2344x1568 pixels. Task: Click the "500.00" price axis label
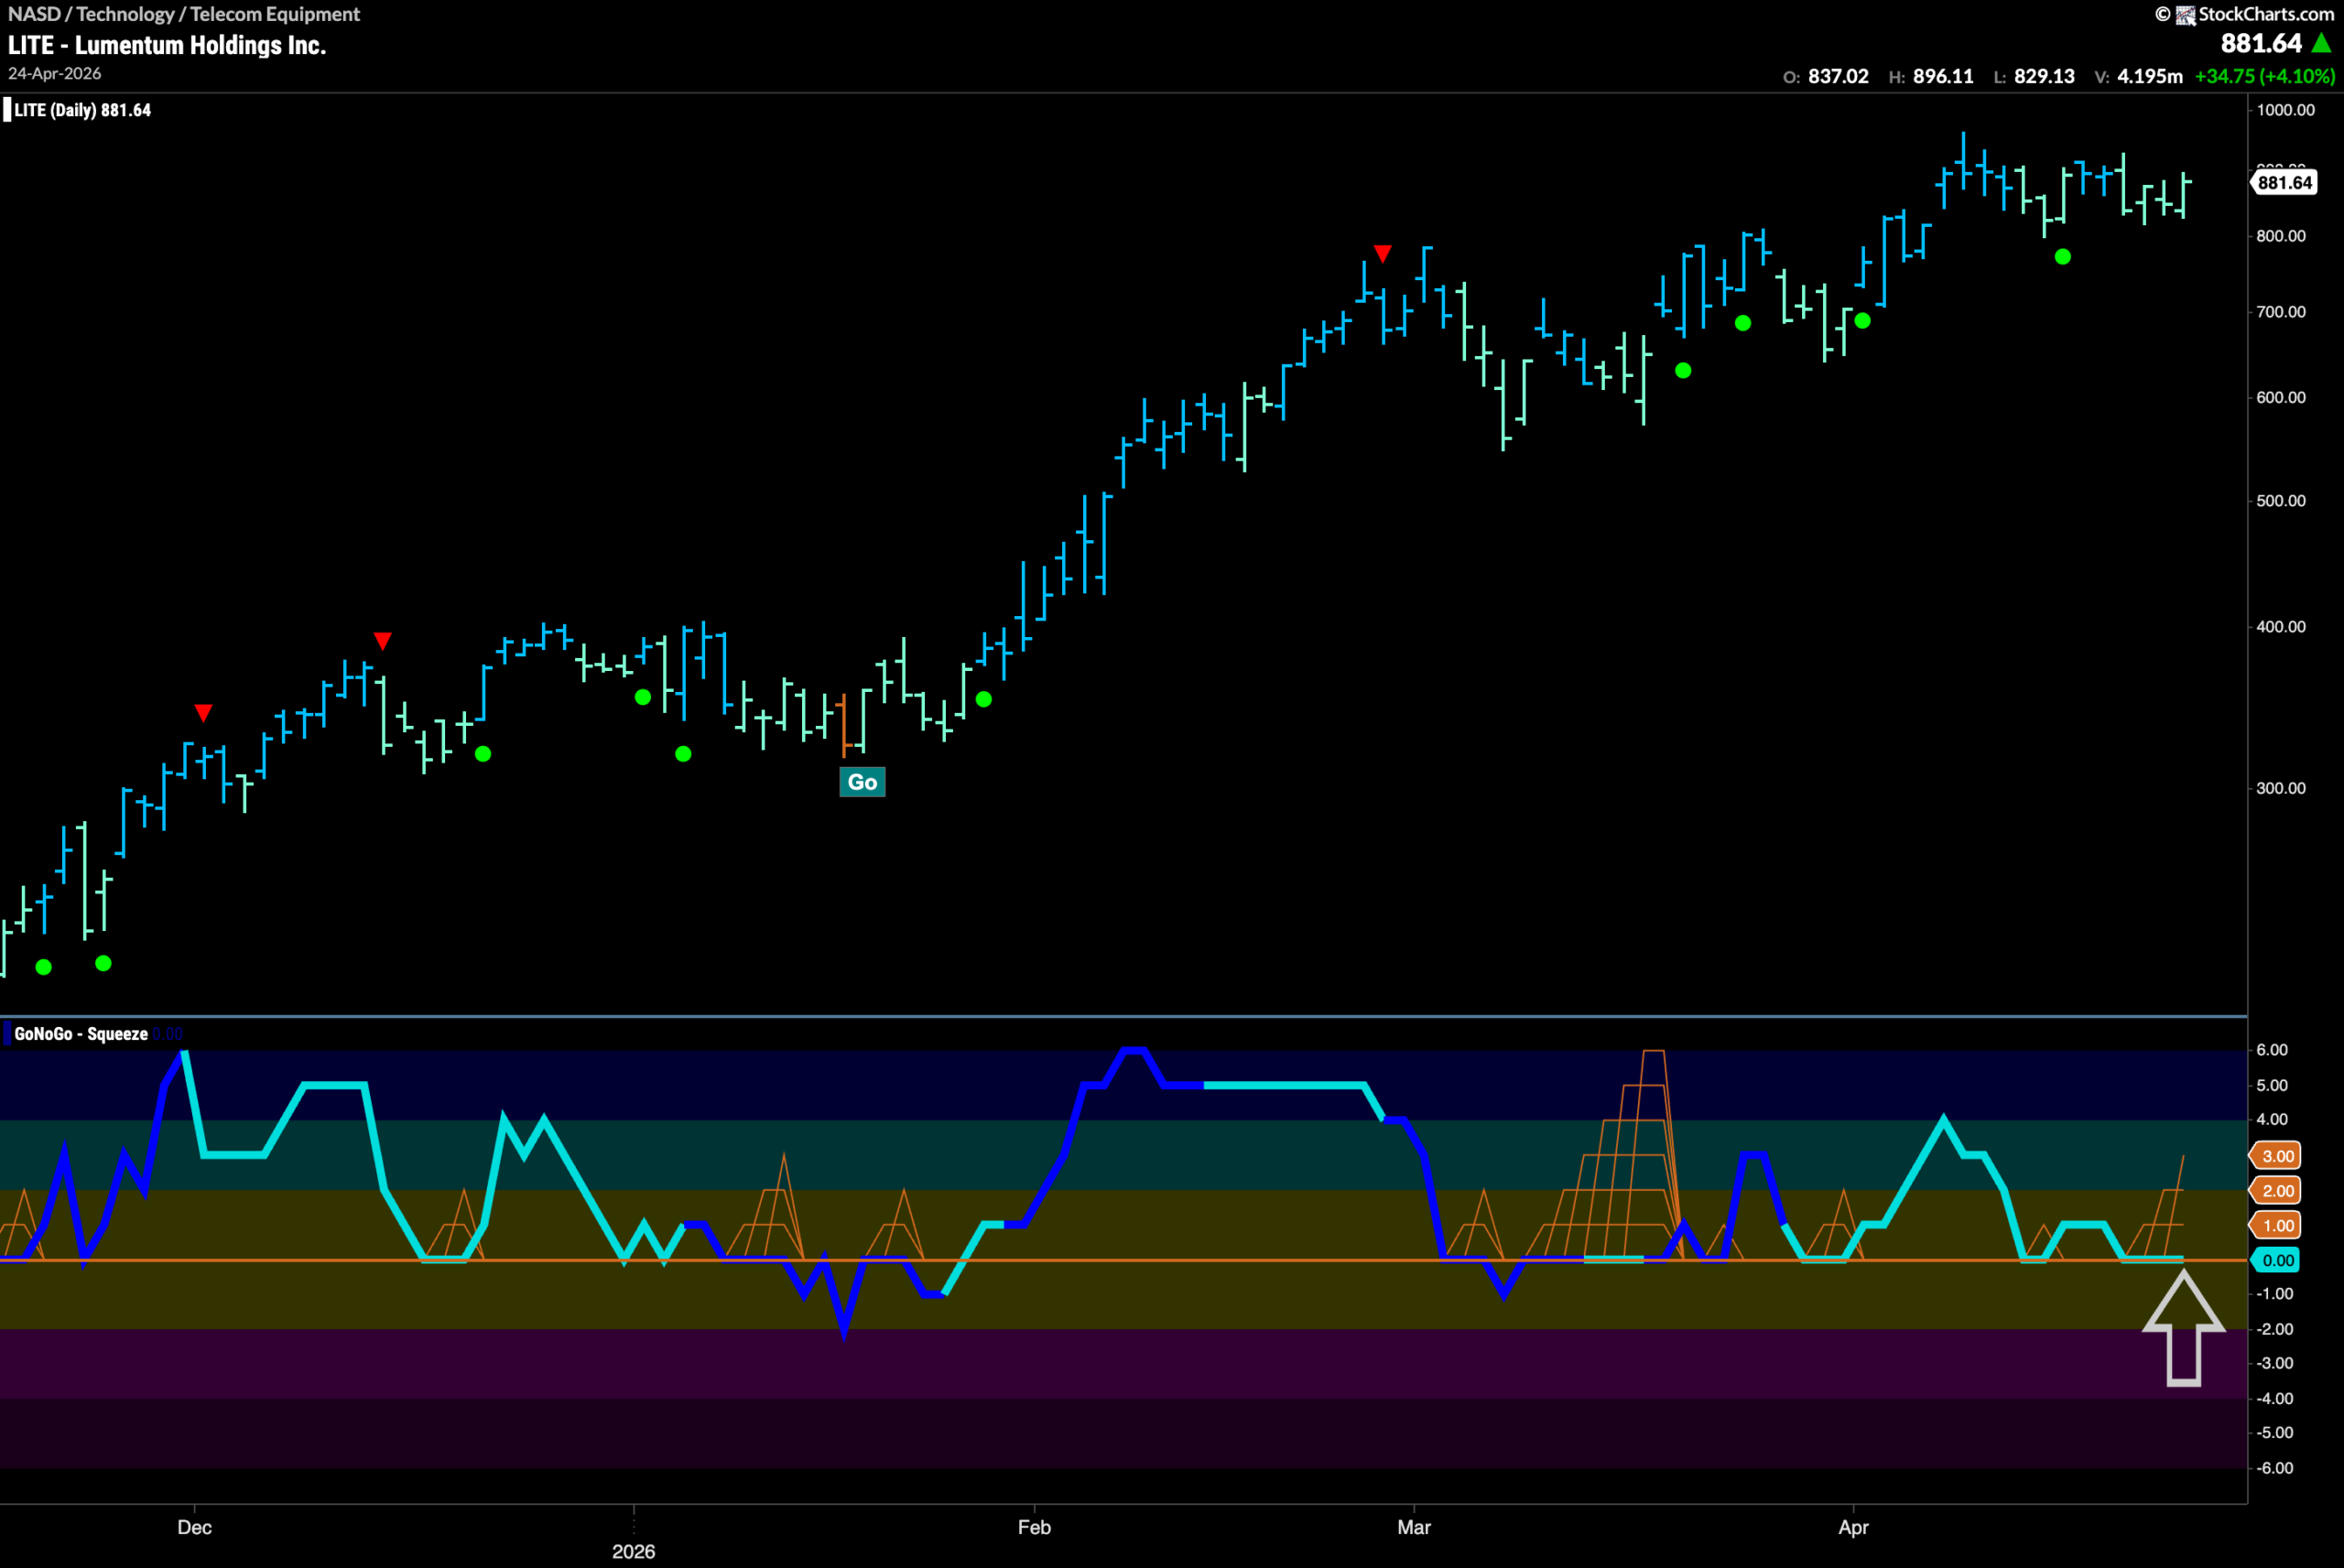pos(2281,501)
